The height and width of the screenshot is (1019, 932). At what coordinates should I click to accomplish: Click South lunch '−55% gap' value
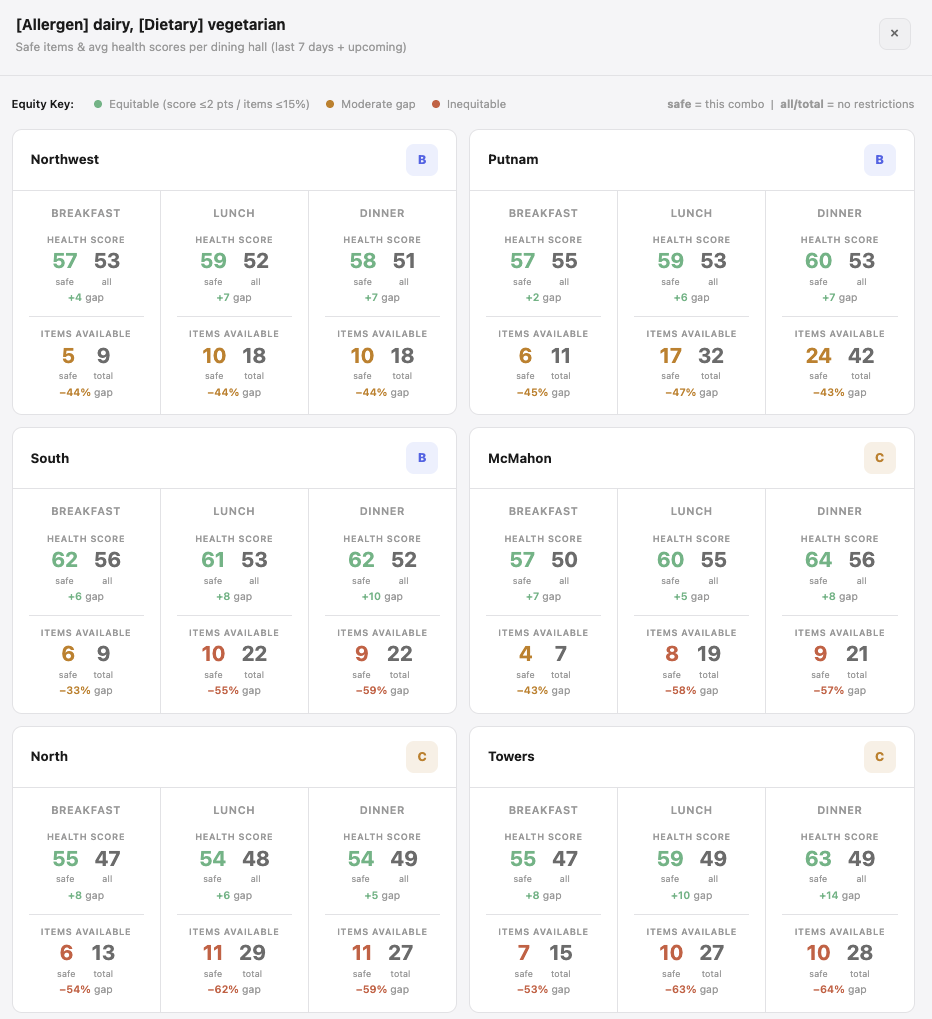(x=234, y=691)
